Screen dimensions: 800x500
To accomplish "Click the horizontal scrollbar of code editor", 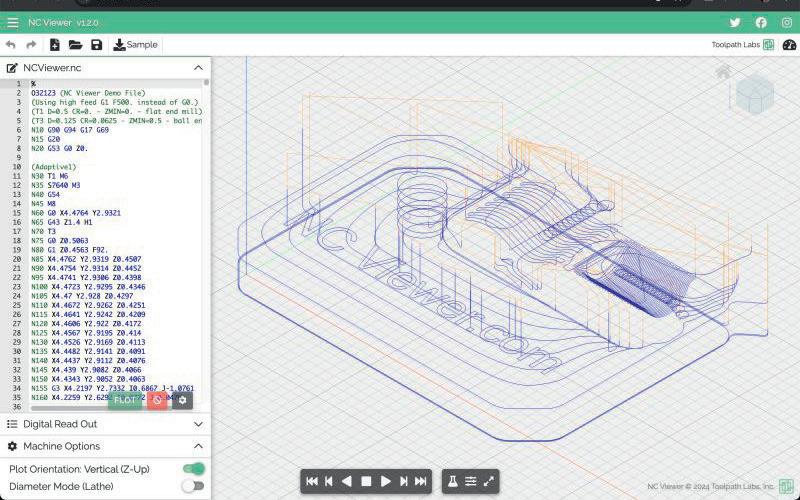I will (x=102, y=408).
